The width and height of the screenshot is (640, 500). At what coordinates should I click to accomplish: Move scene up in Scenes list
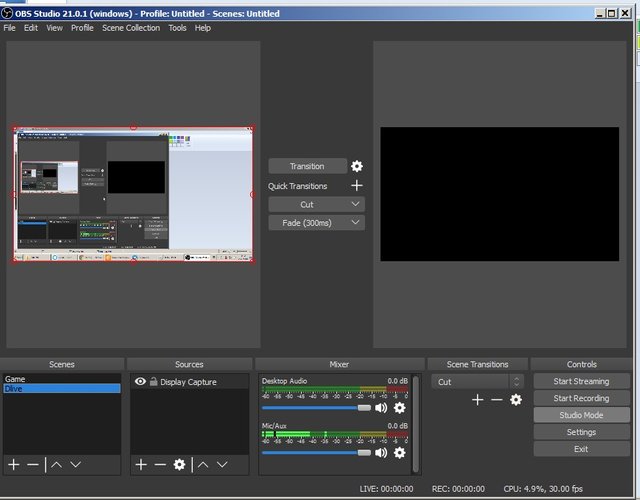56,464
